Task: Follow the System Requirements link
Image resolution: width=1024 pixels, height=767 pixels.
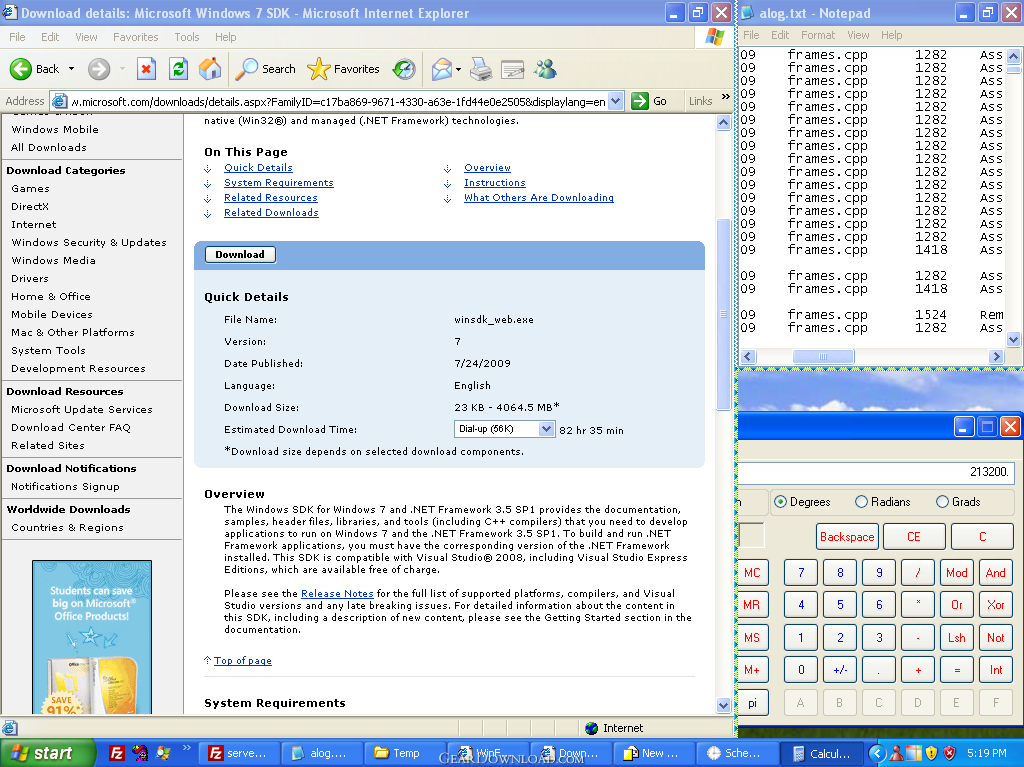Action: tap(279, 183)
